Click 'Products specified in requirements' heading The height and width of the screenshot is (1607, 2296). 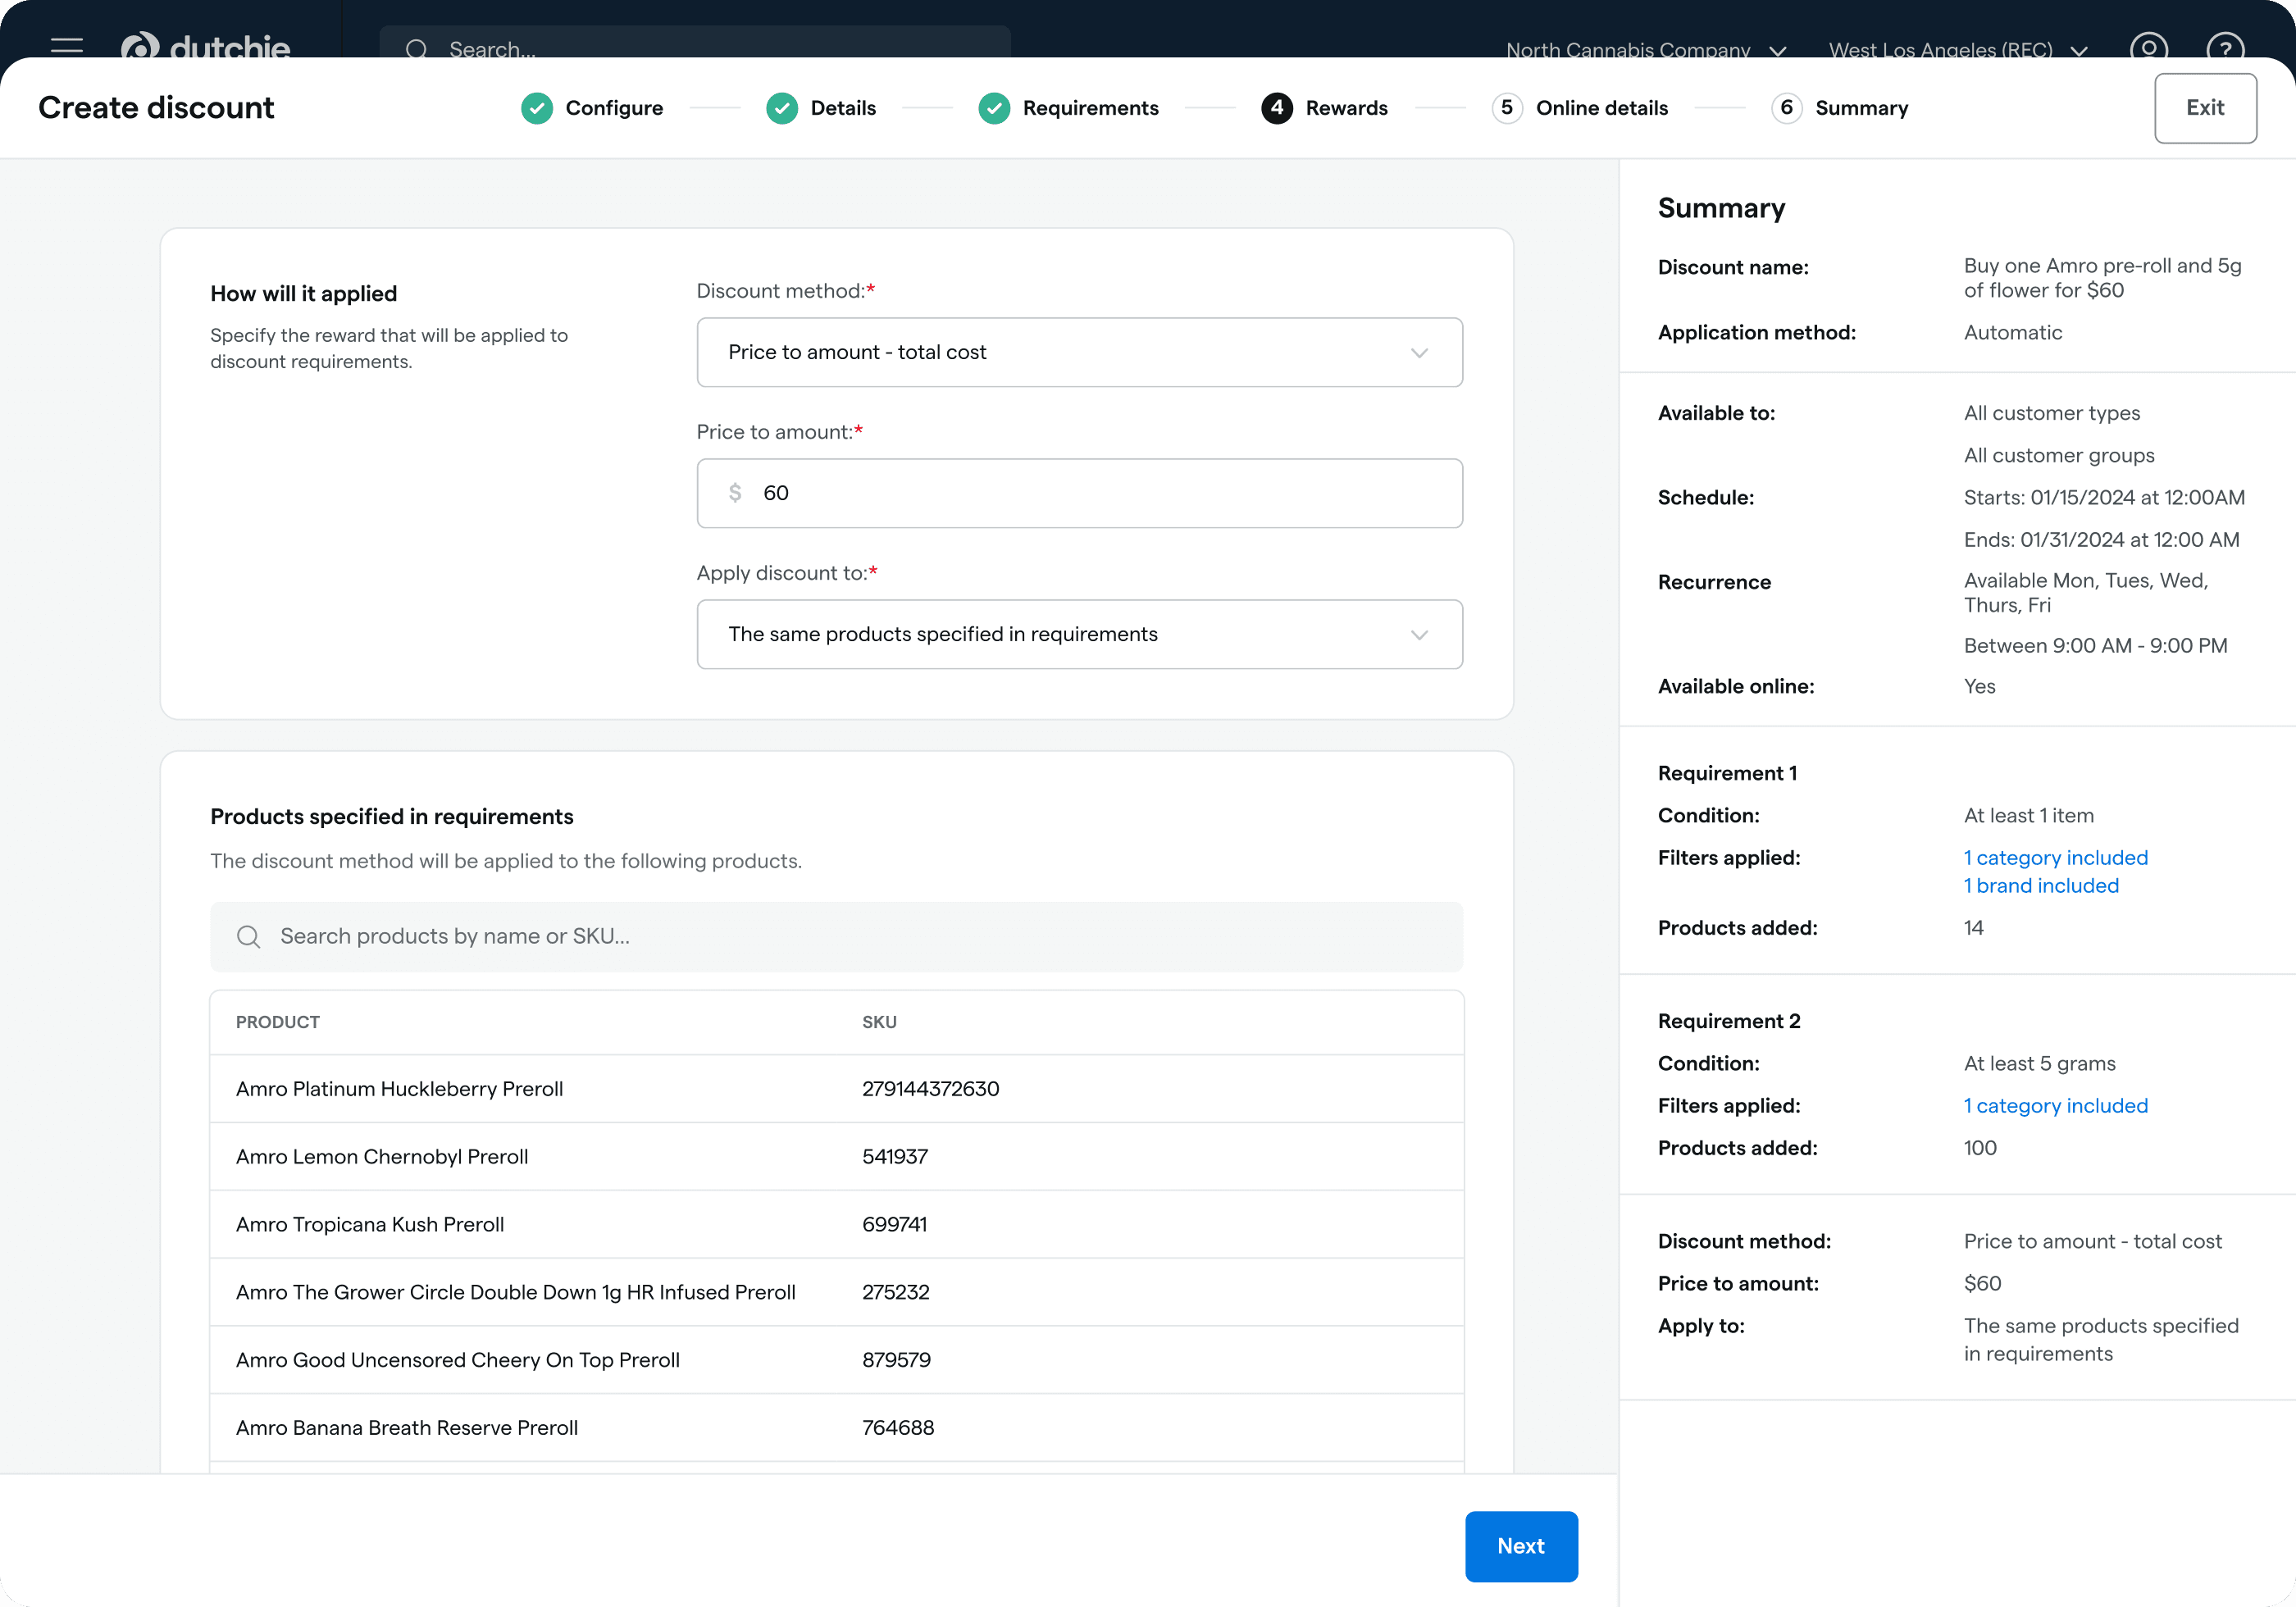tap(391, 816)
